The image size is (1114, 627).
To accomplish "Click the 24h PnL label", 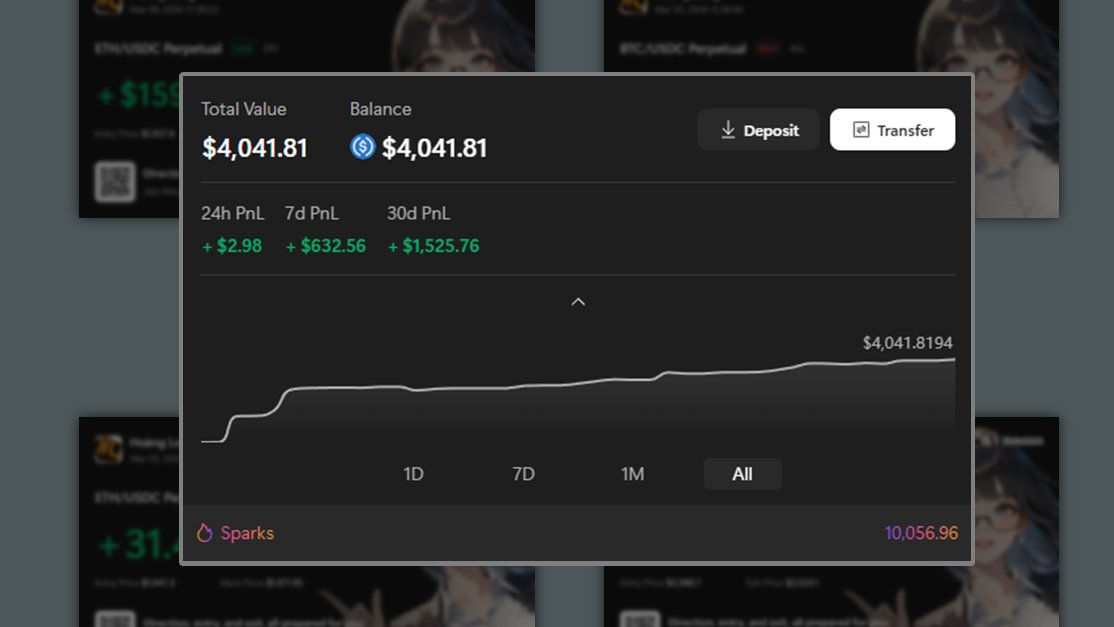I will coord(232,213).
